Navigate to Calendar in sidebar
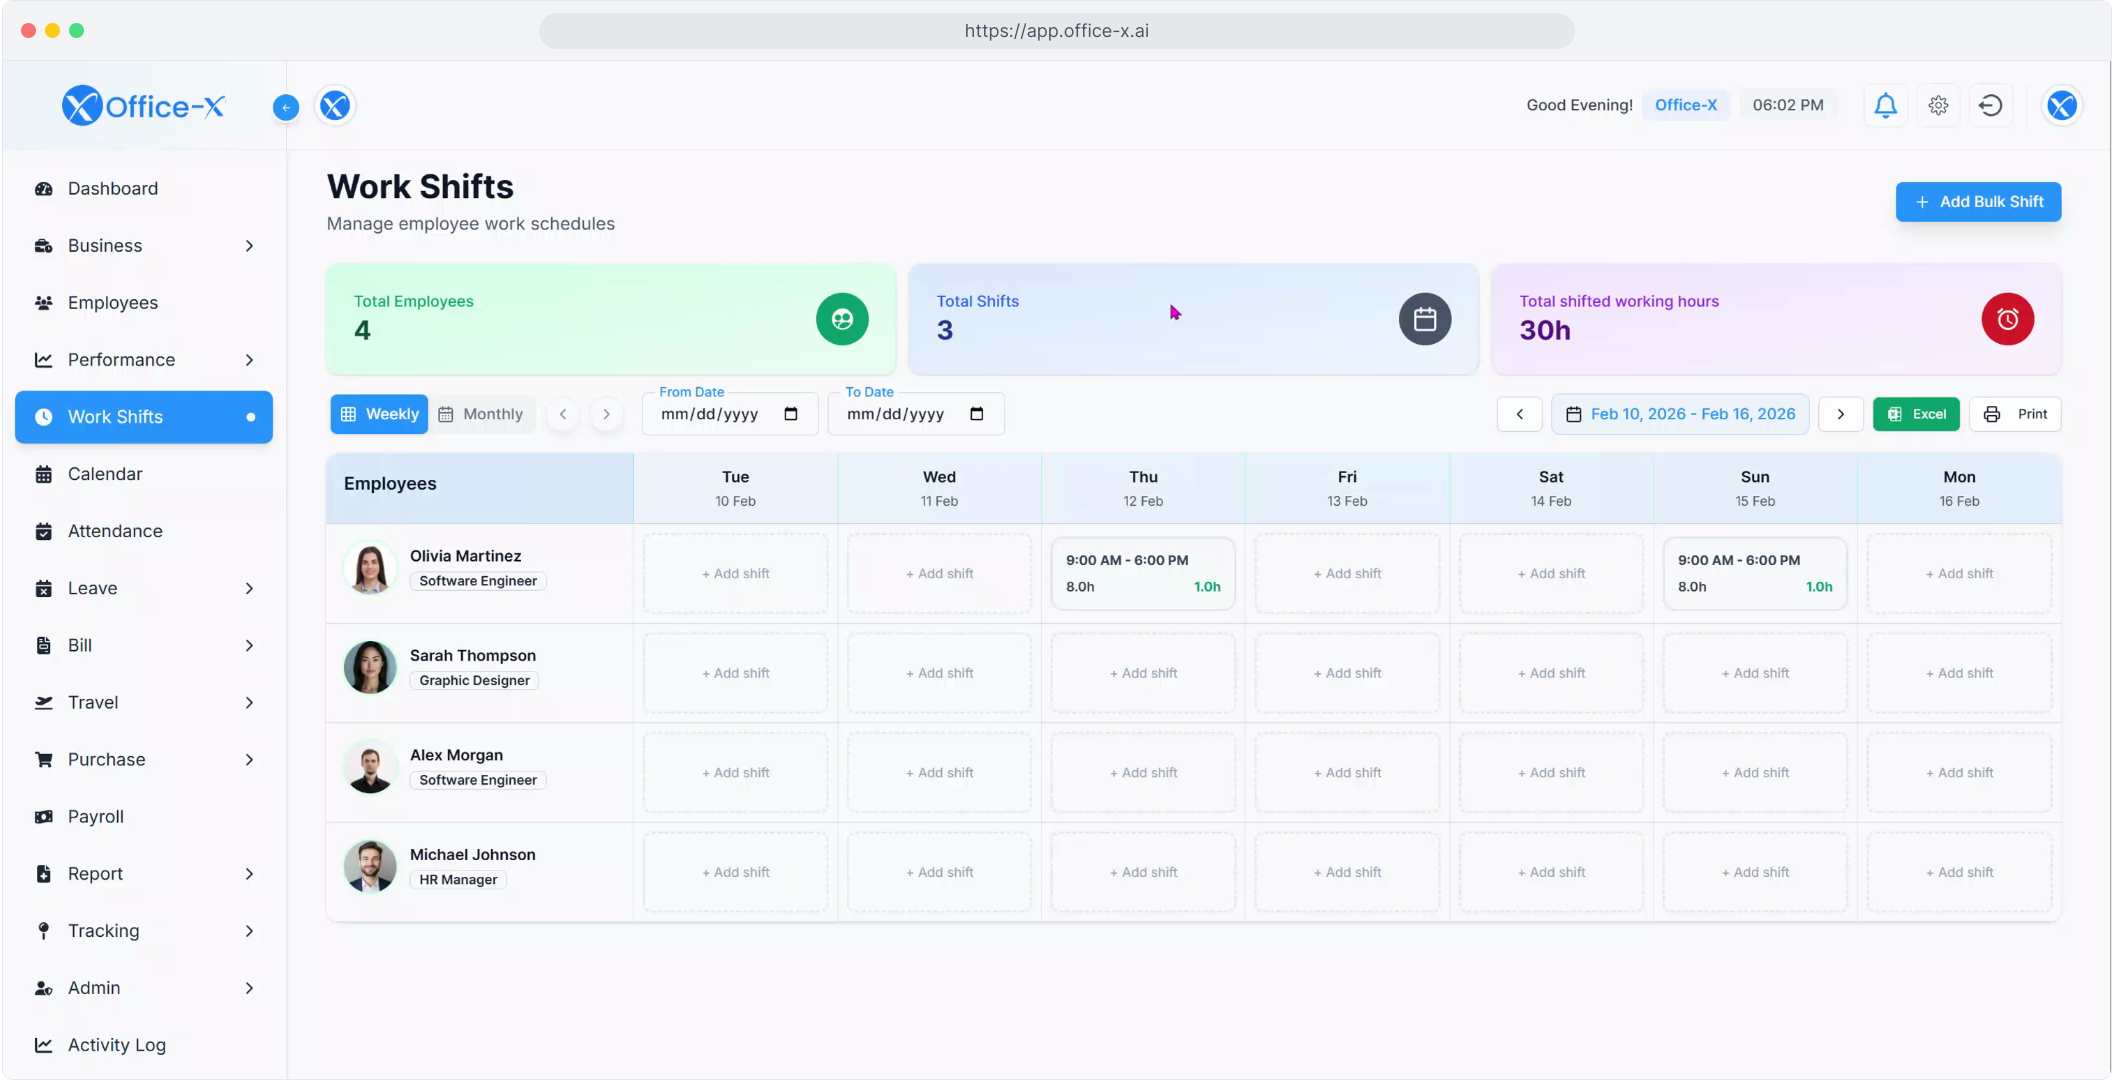The image size is (2114, 1080). click(105, 474)
